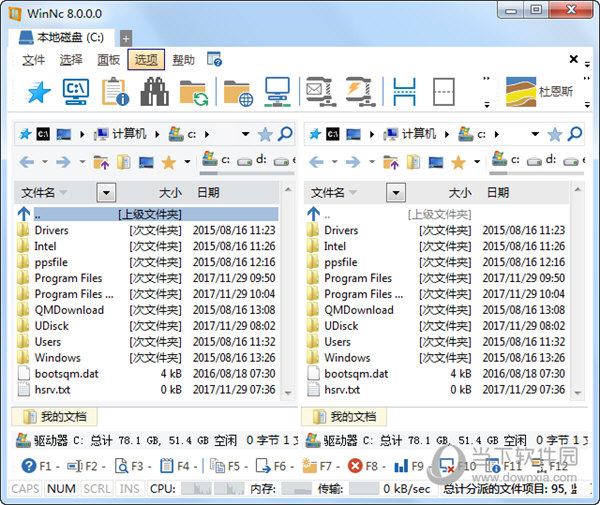Open the right panel forward history dropdown arrow
Image resolution: width=600 pixels, height=505 pixels.
point(372,161)
